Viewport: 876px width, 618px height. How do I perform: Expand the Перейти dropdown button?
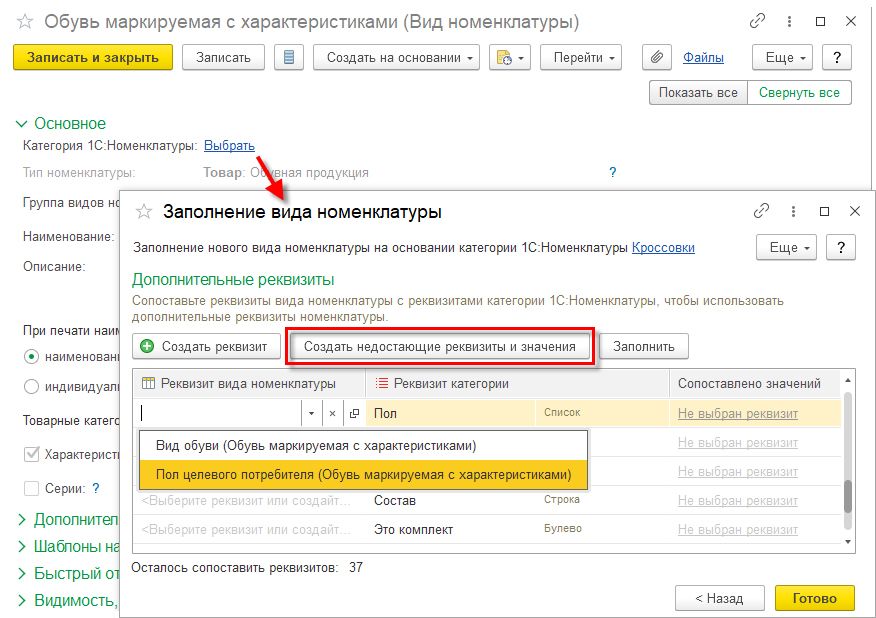(x=580, y=58)
